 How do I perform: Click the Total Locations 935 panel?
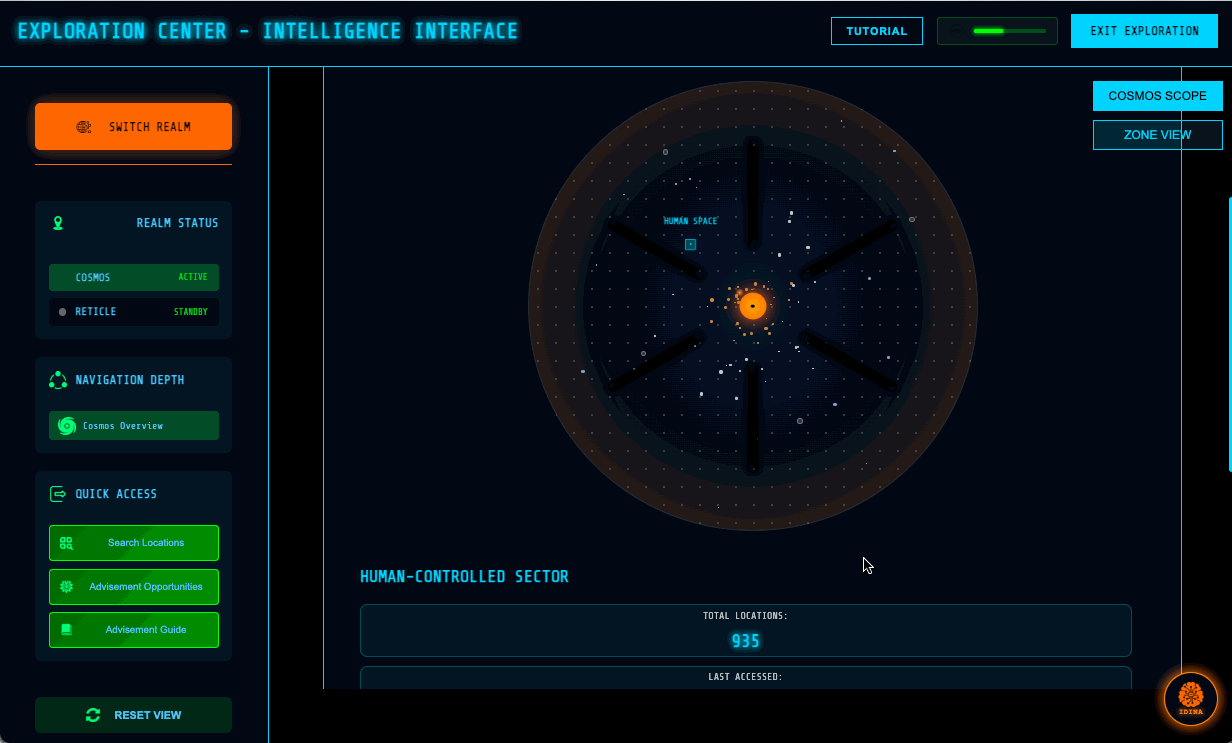pos(745,630)
